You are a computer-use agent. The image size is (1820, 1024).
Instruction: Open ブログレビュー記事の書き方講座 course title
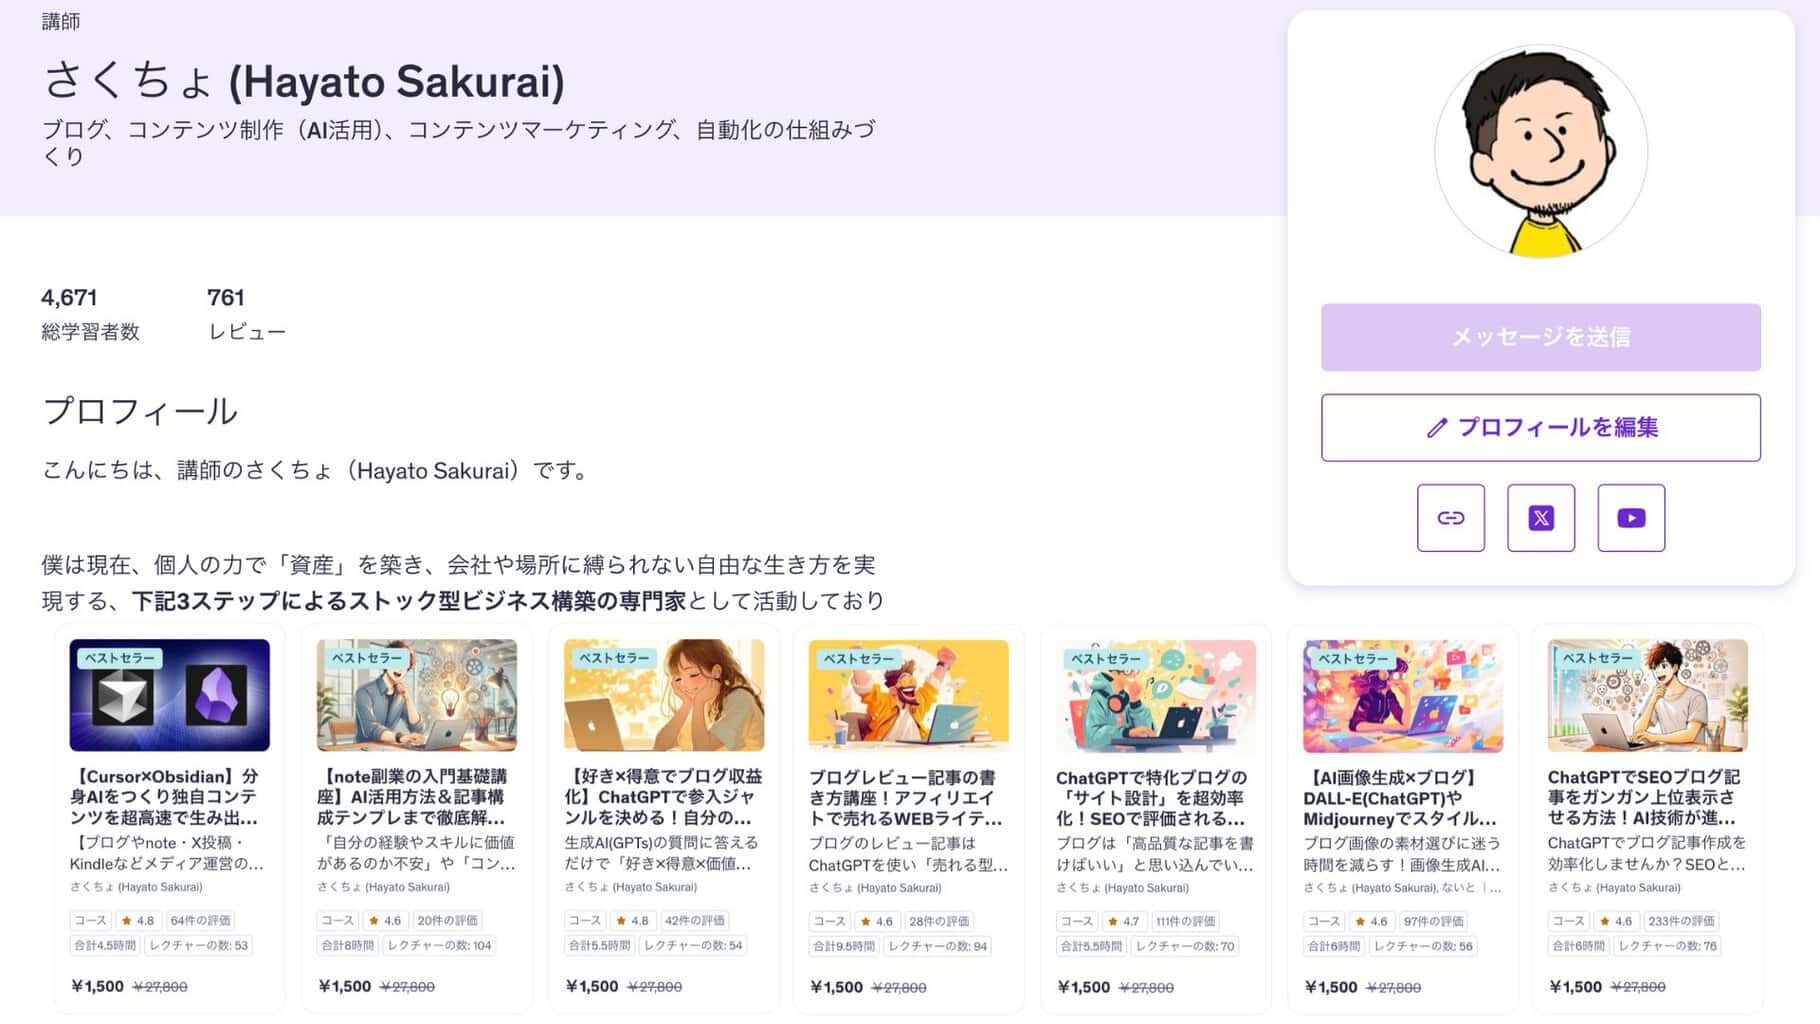click(906, 798)
